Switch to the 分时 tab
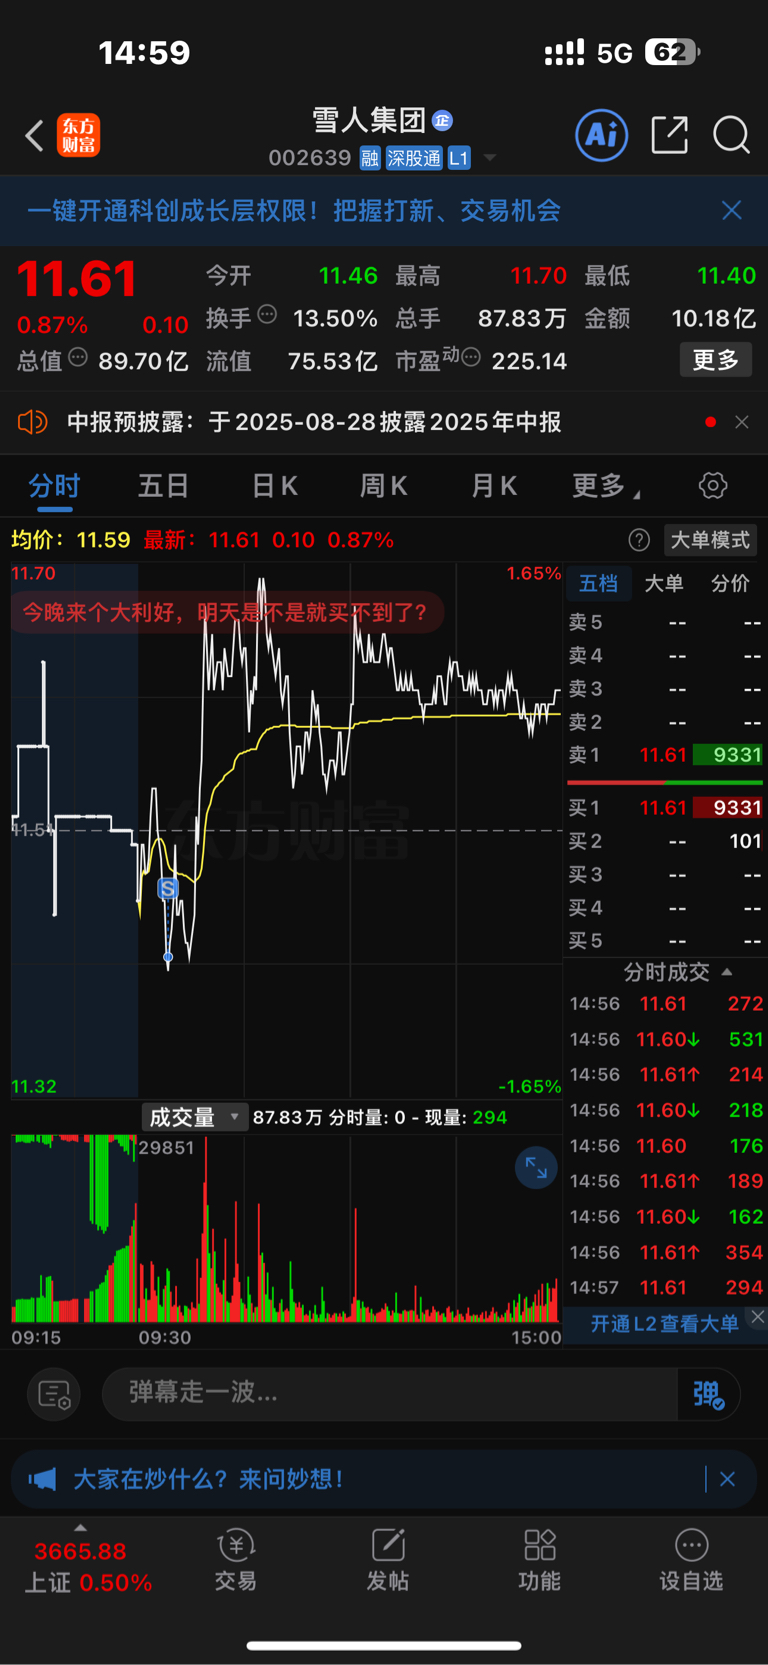Screen dimensions: 768x1665 [54, 486]
